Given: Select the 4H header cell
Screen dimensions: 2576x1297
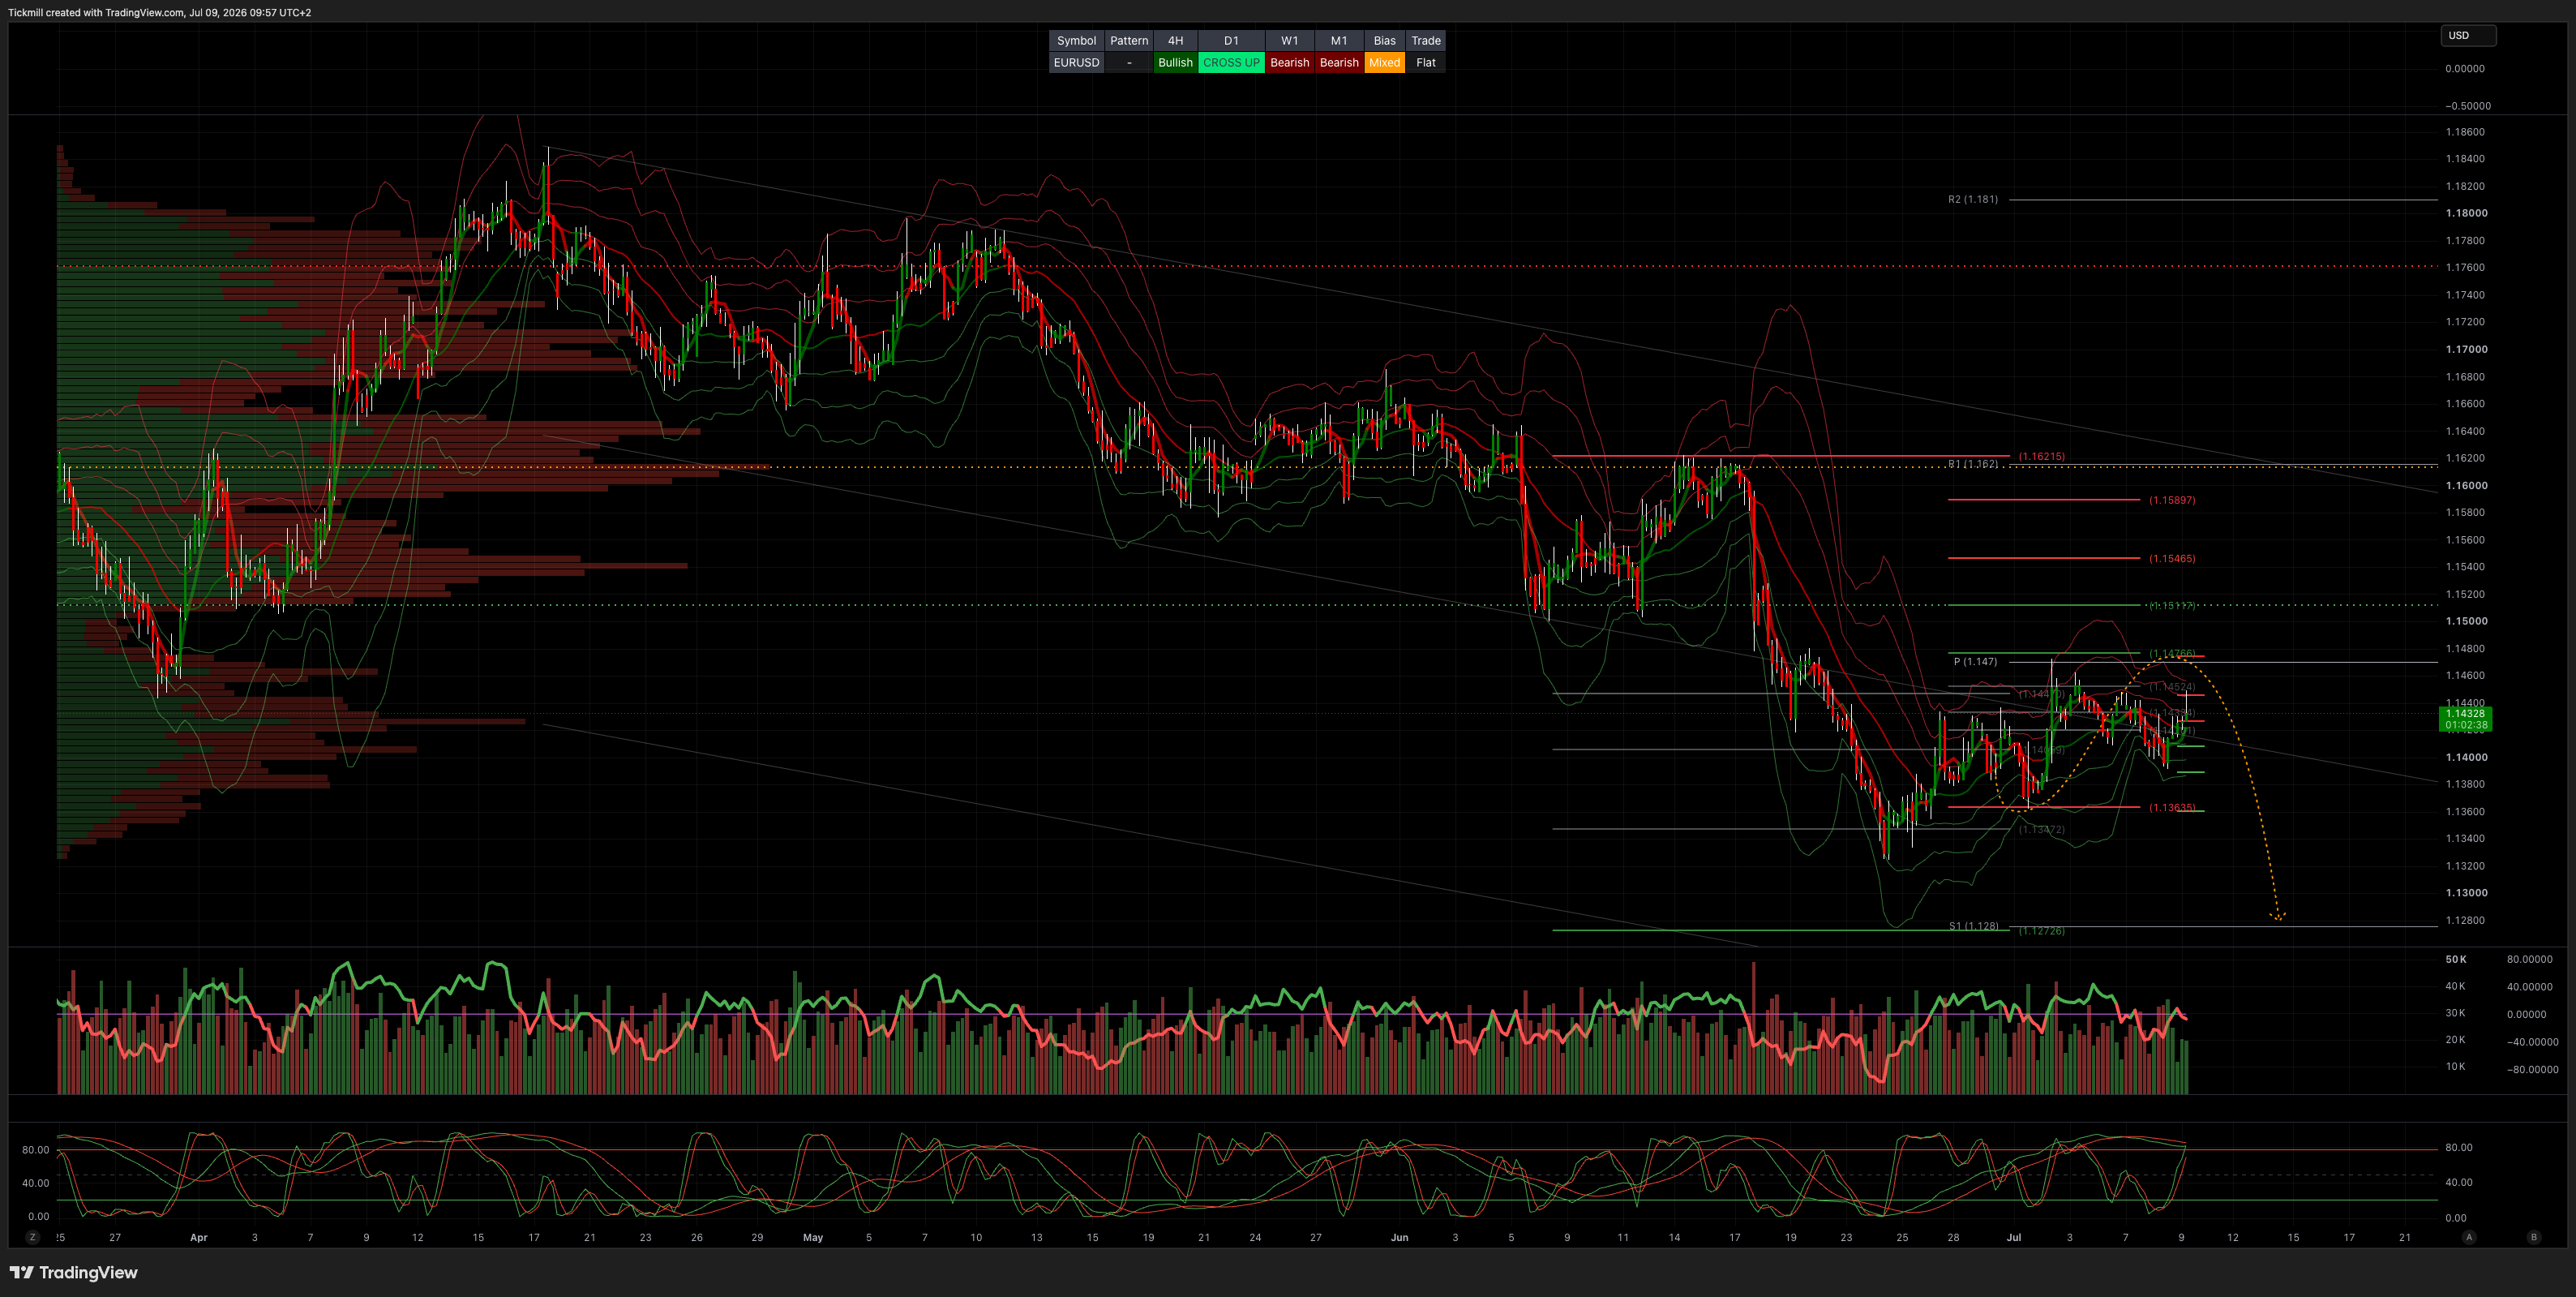Looking at the screenshot, I should tap(1175, 41).
